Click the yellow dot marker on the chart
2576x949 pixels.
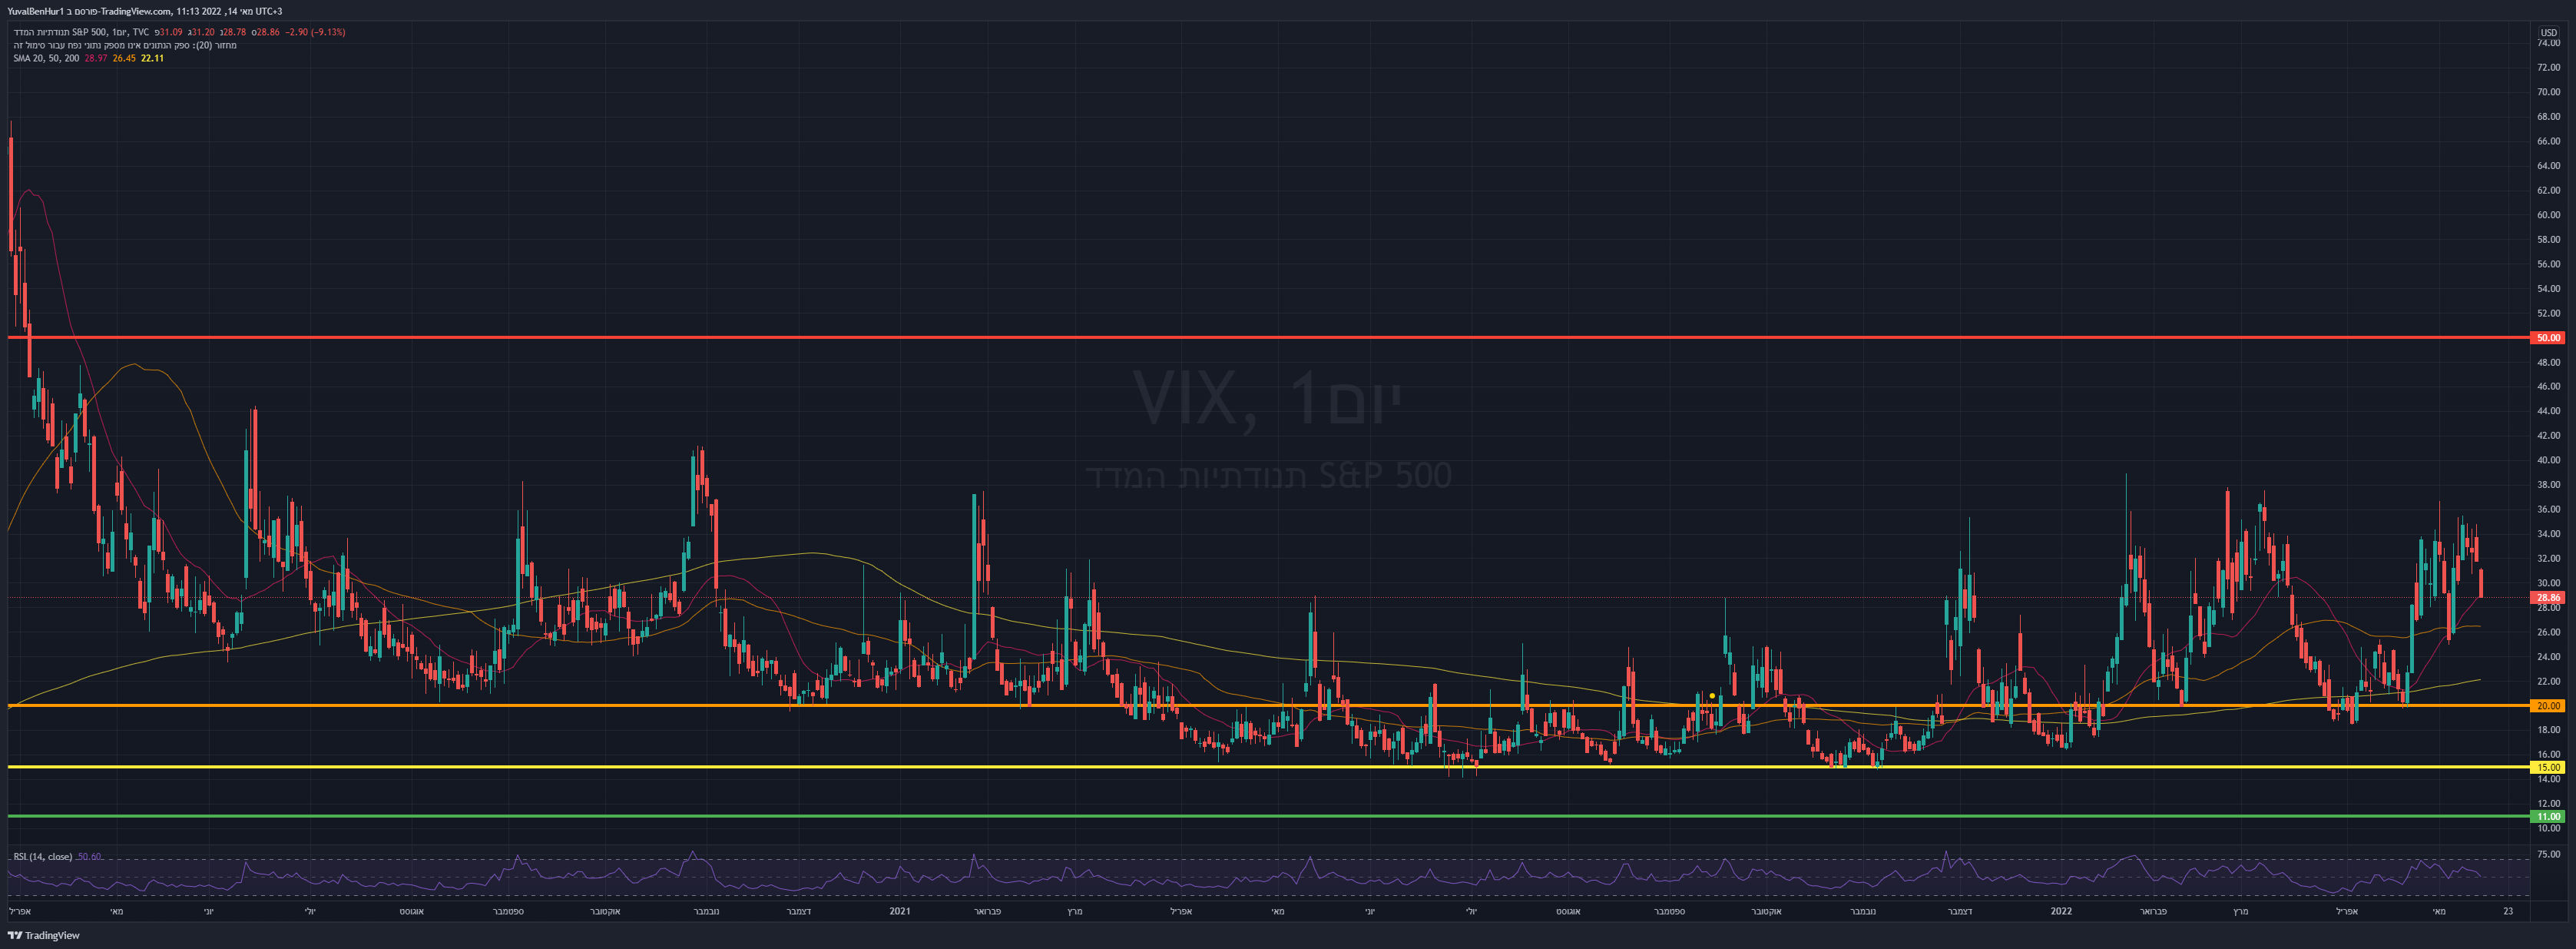tap(1712, 696)
